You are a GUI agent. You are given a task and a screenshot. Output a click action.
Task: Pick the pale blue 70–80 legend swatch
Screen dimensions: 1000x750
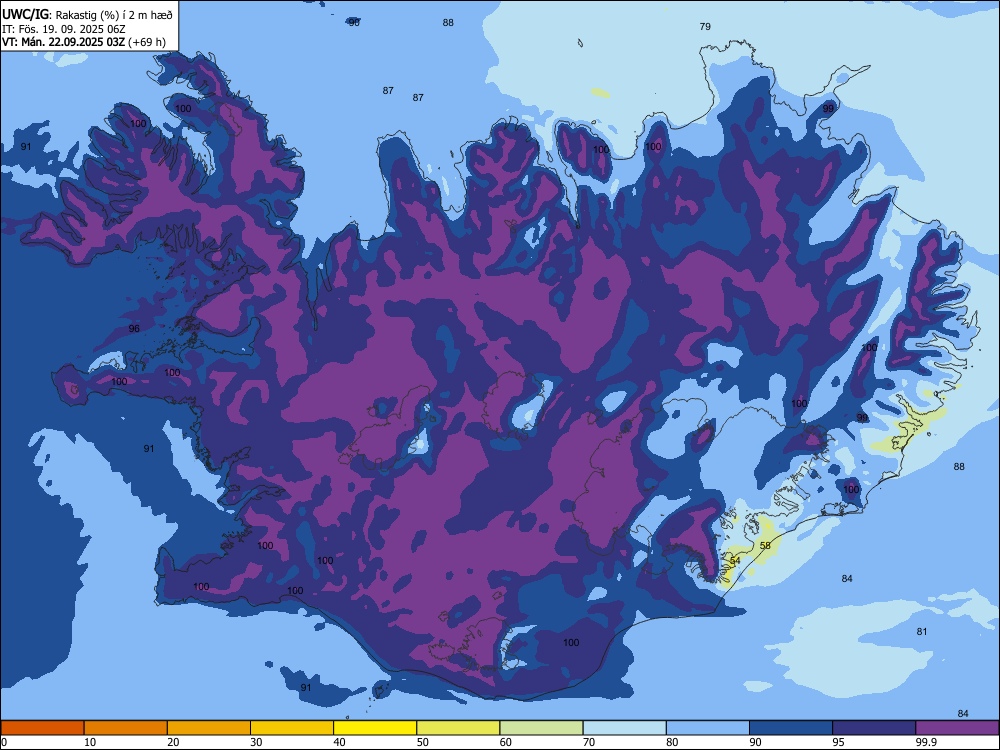click(625, 728)
